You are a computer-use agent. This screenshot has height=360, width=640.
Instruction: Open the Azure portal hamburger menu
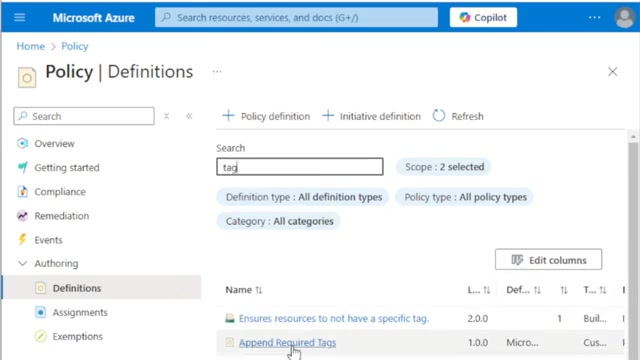pyautogui.click(x=20, y=18)
